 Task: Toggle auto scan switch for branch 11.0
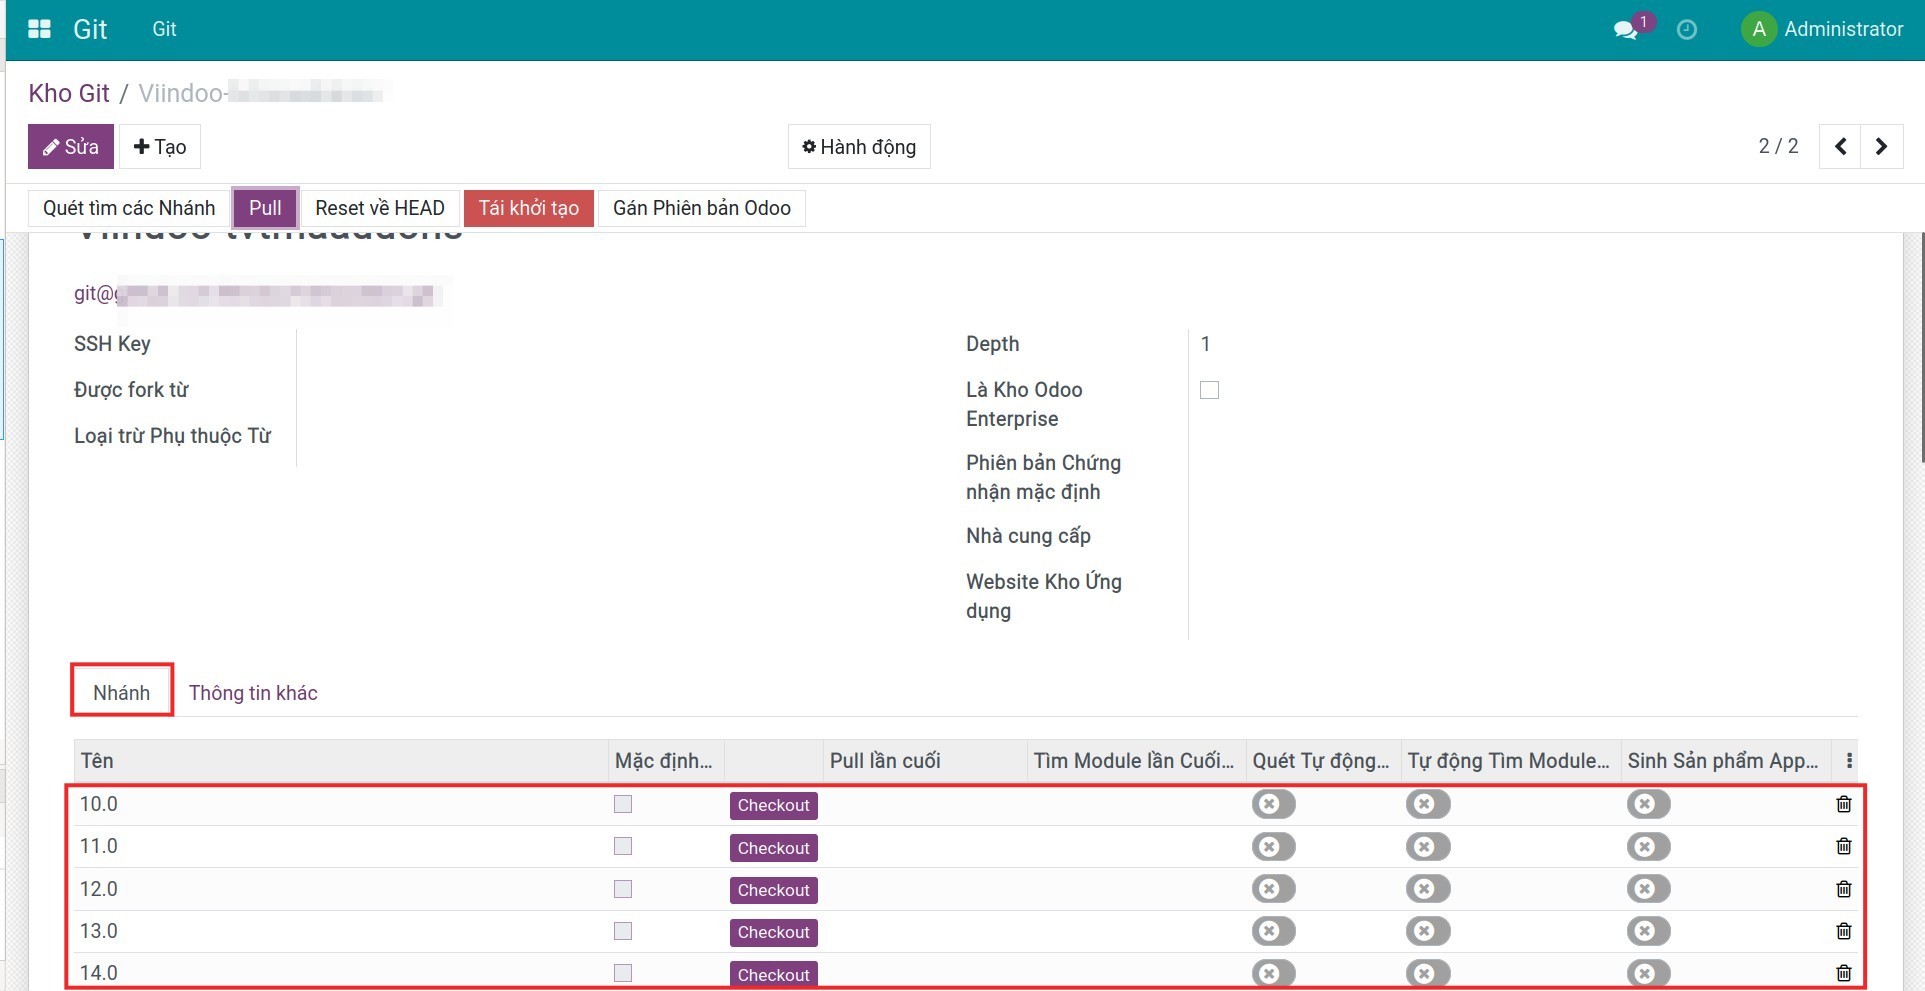click(x=1273, y=847)
